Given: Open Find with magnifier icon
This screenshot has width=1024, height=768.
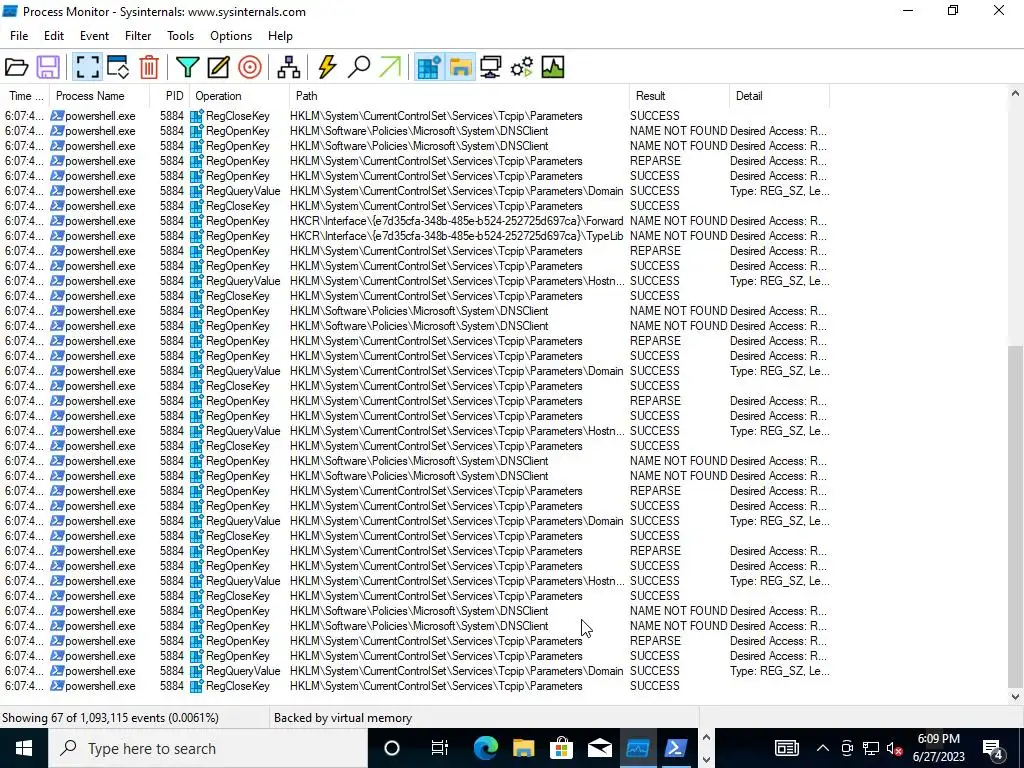Looking at the screenshot, I should [359, 67].
